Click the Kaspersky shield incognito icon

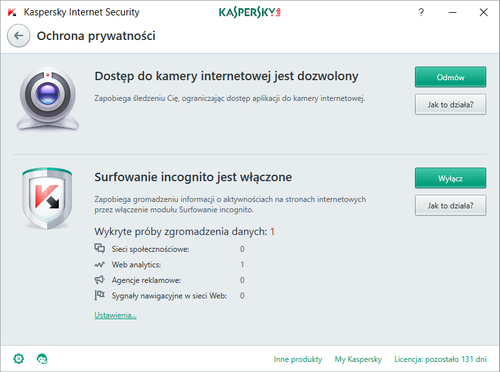tap(47, 198)
